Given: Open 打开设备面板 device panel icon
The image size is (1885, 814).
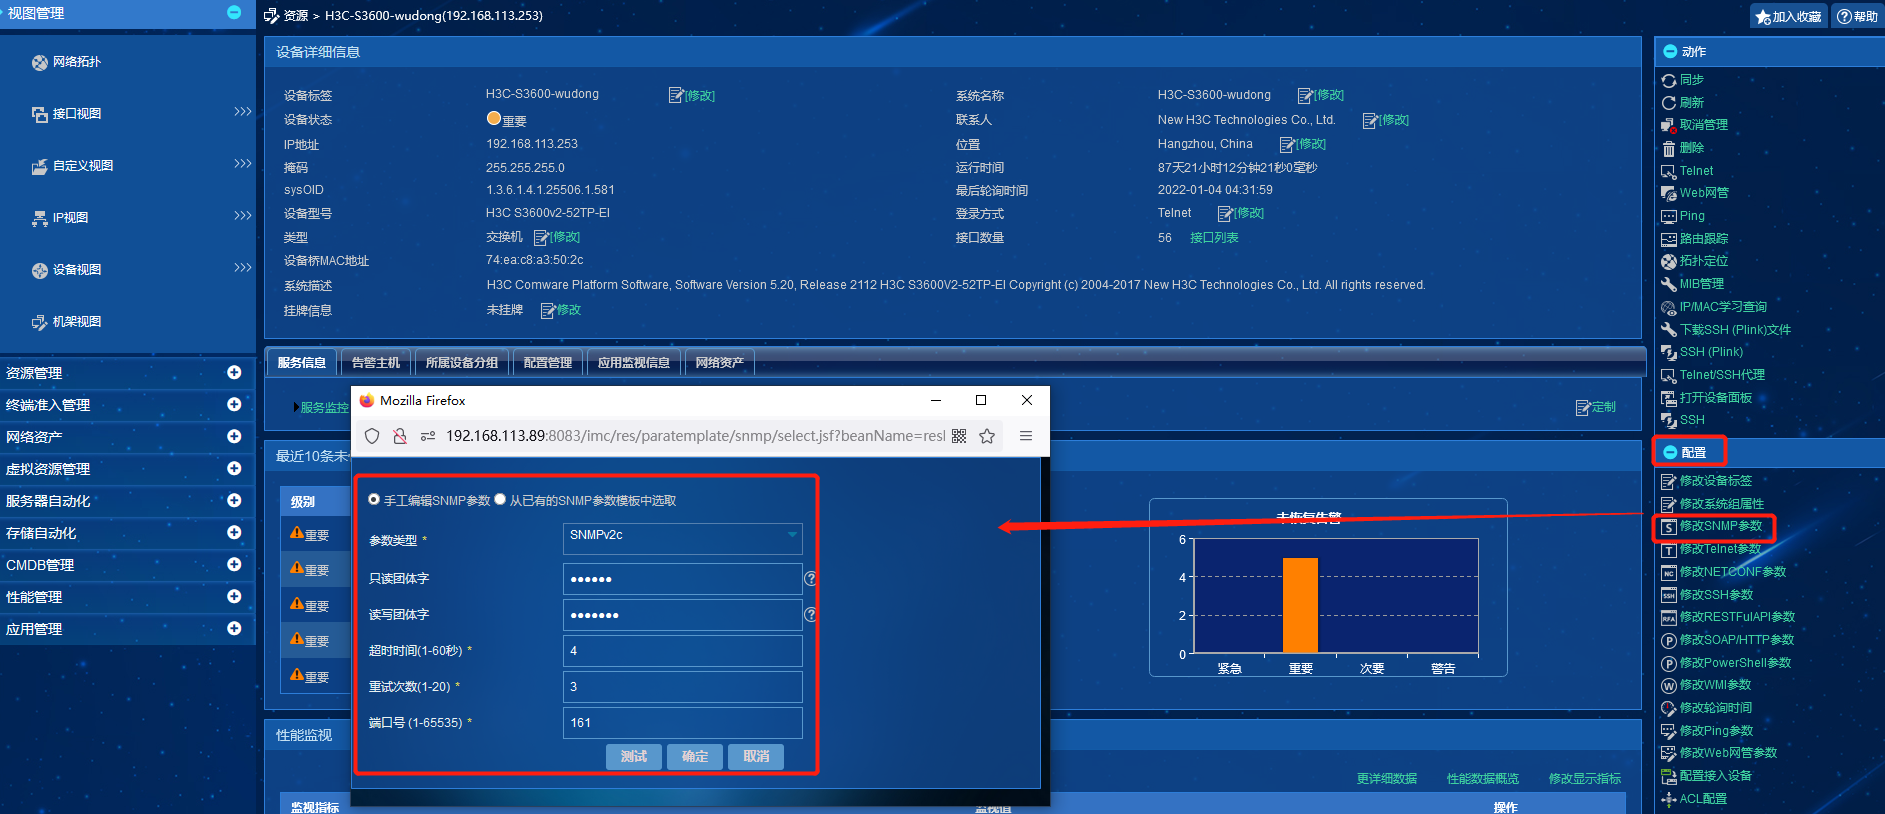Looking at the screenshot, I should [x=1668, y=398].
